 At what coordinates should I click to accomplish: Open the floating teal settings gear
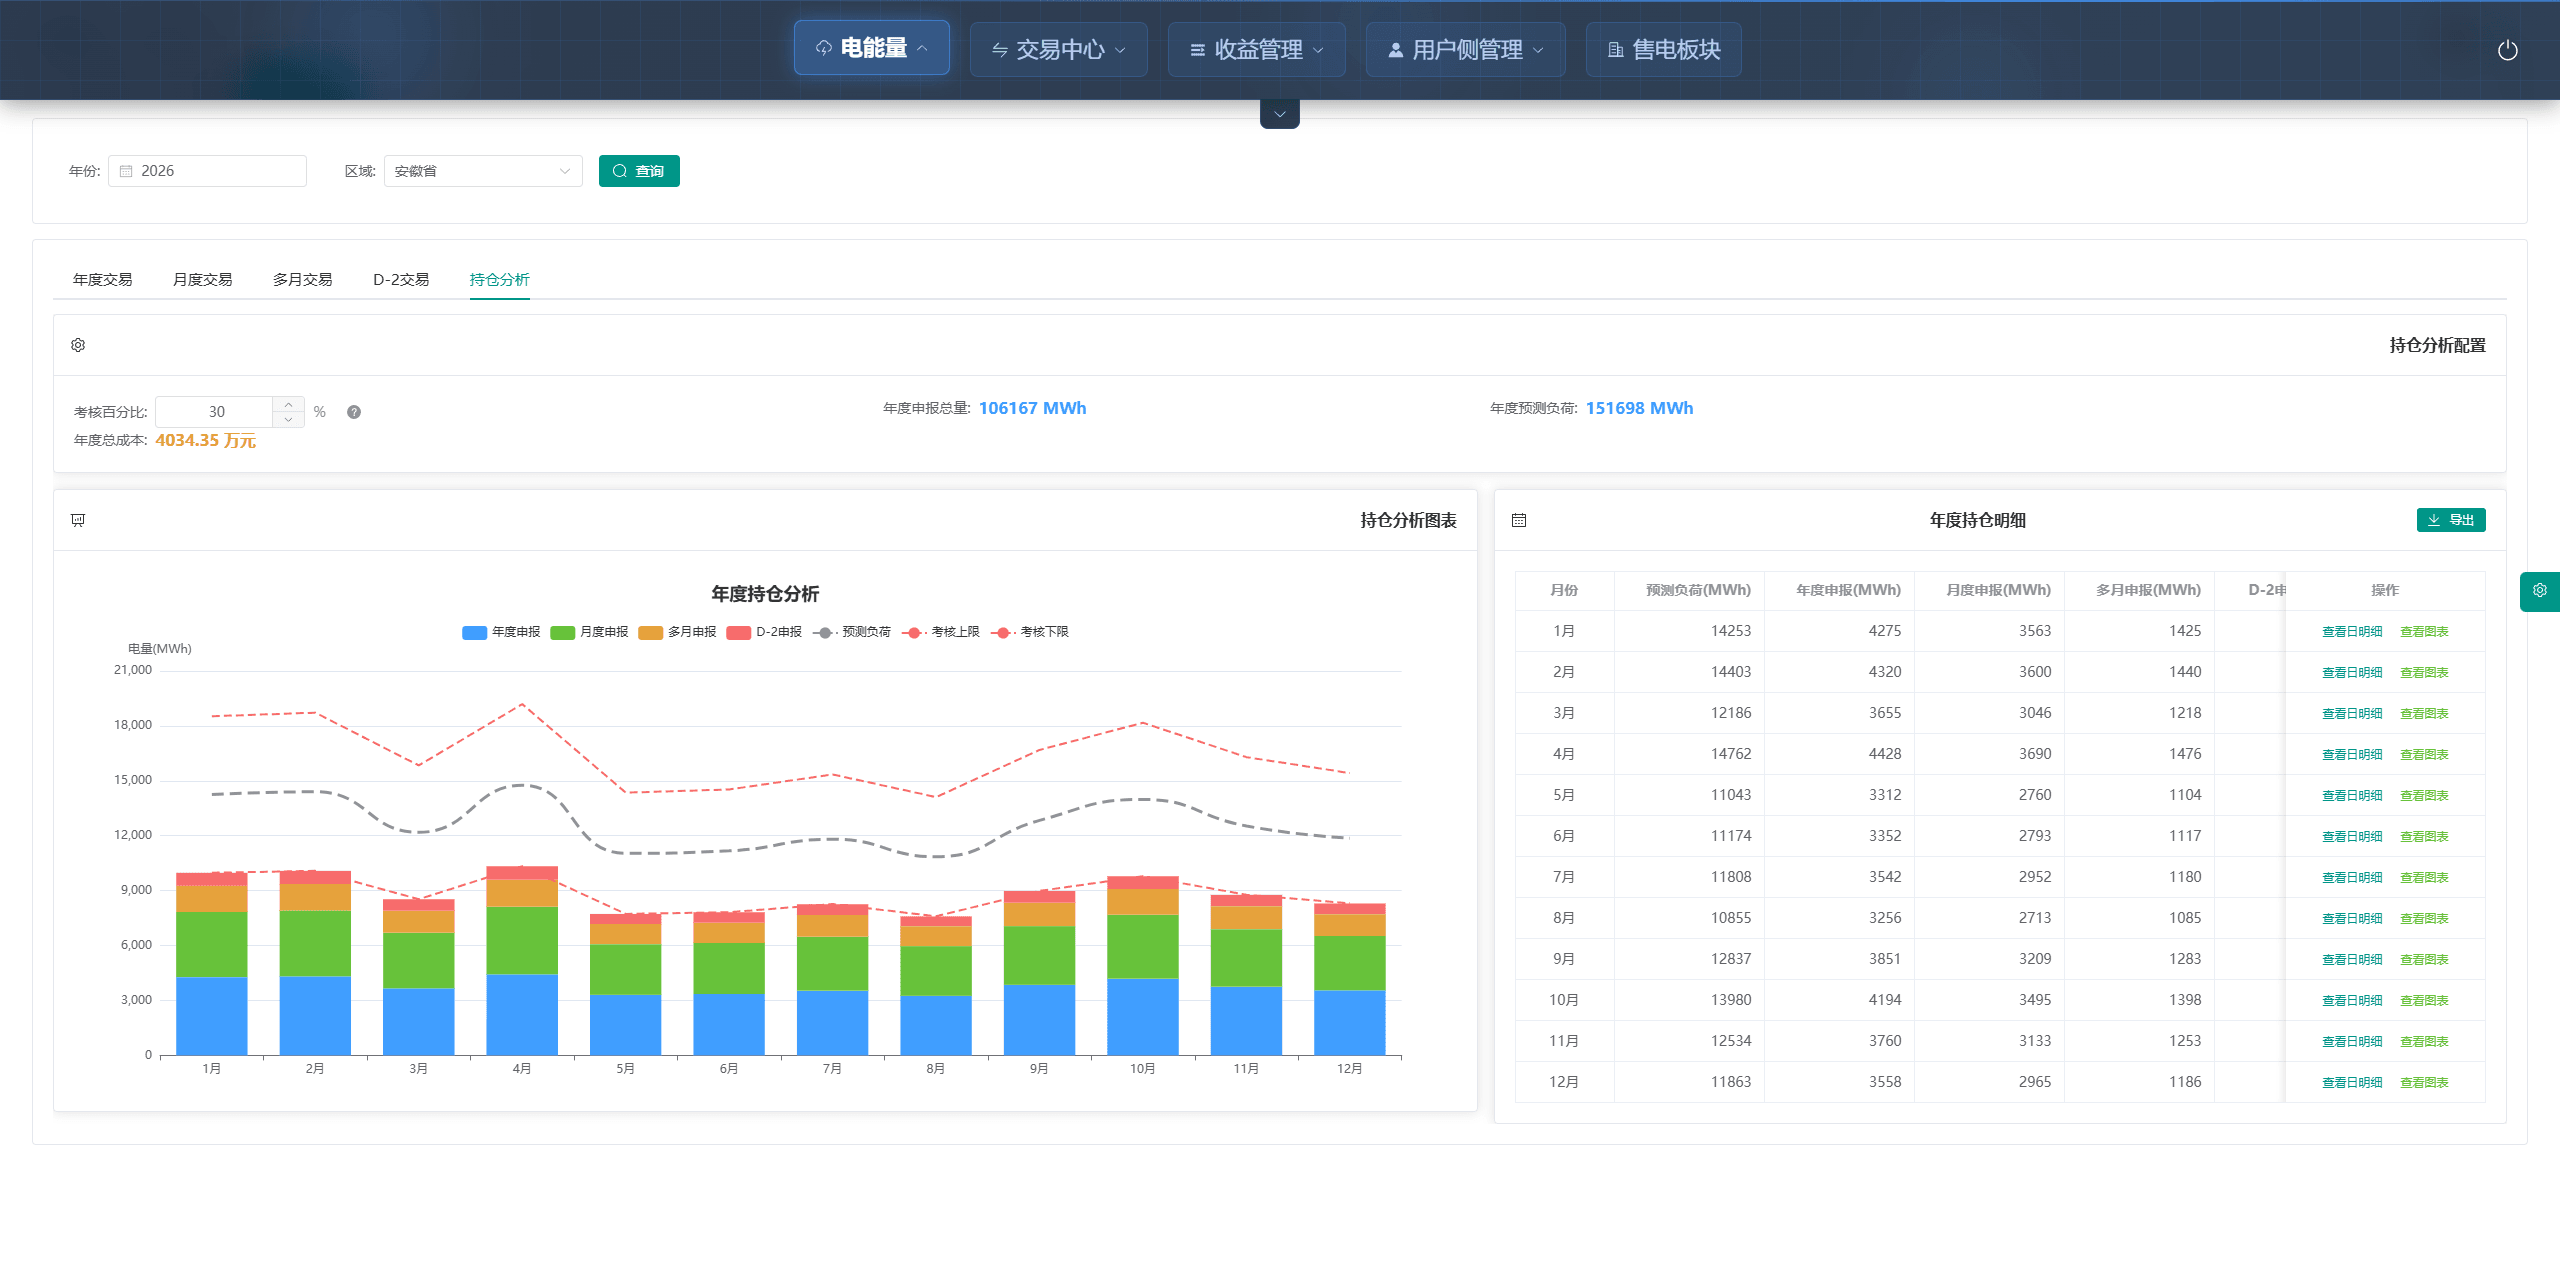(x=2539, y=591)
